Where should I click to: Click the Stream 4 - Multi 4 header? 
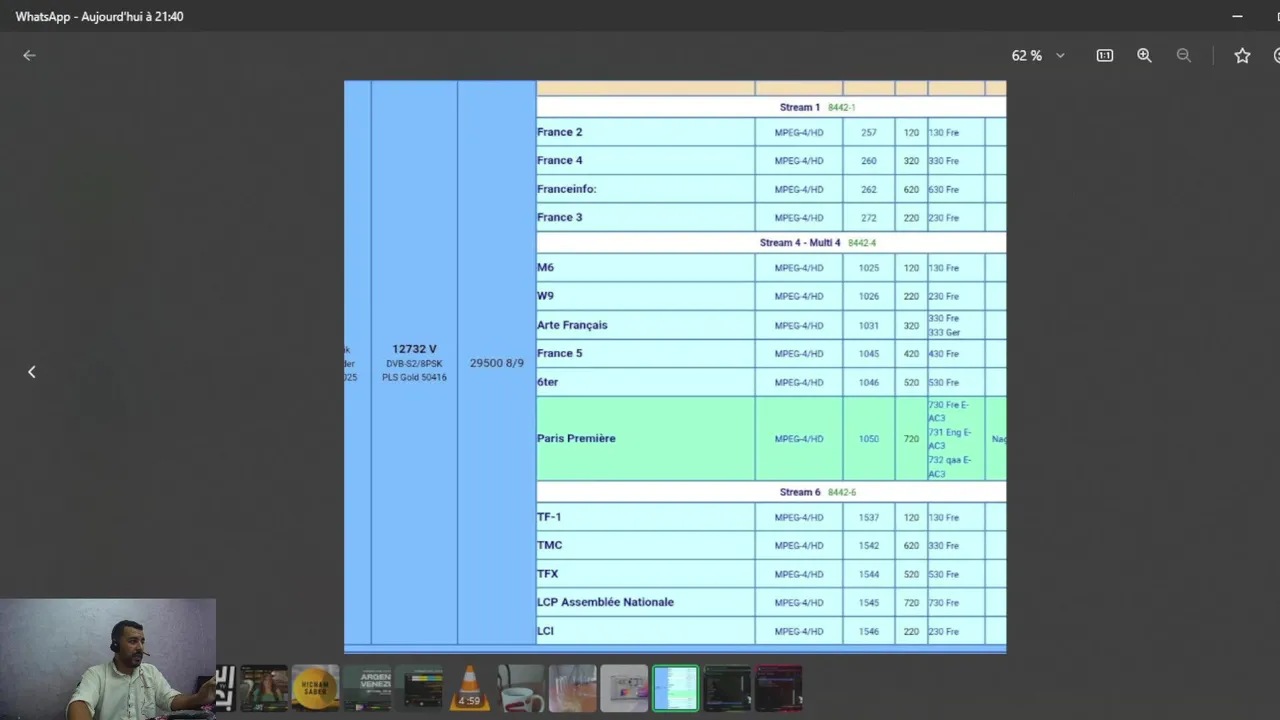coord(800,243)
